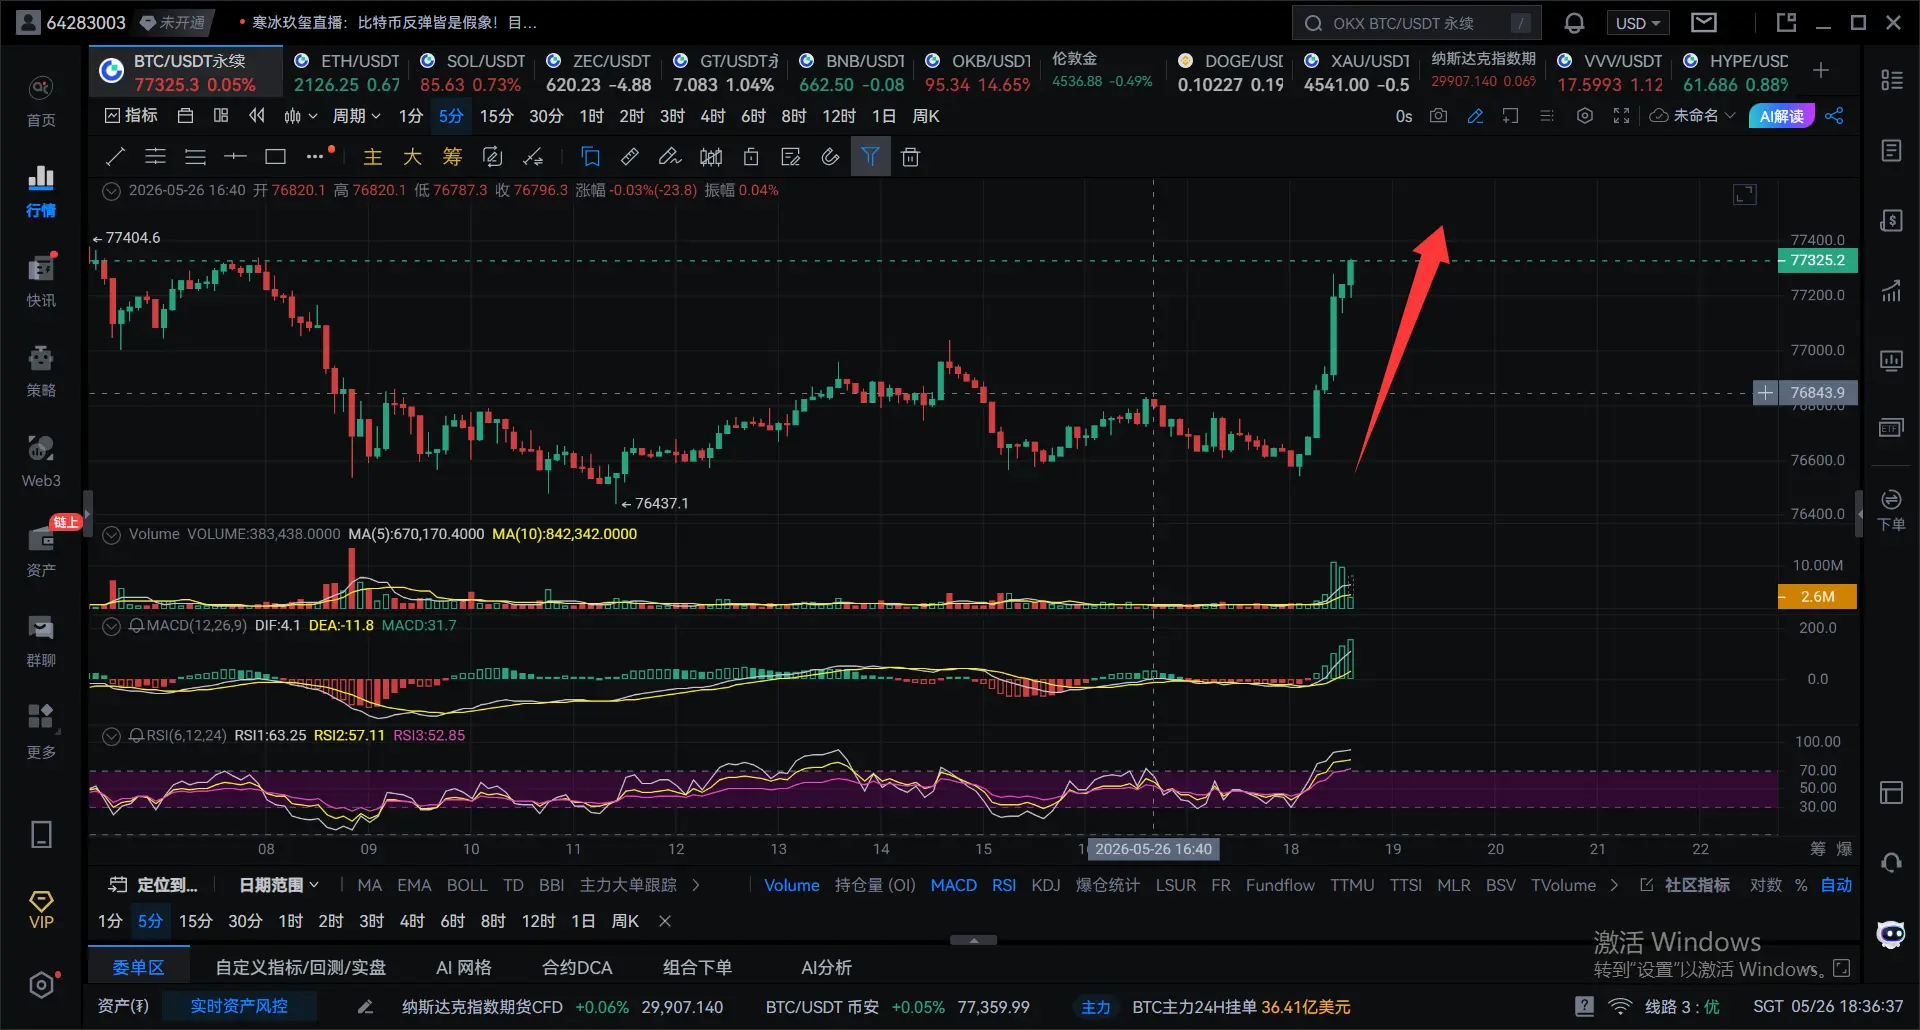Viewport: 1920px width, 1030px height.
Task: Open the 指标 indicators button
Action: tap(132, 116)
